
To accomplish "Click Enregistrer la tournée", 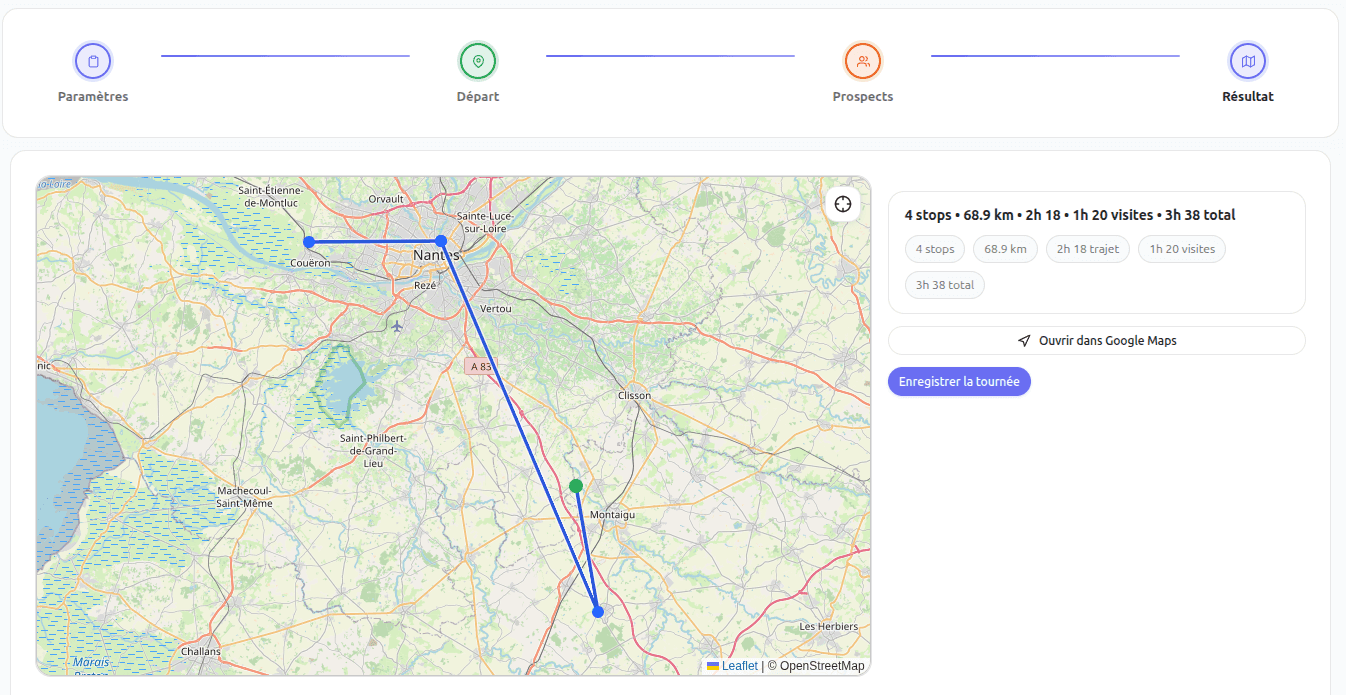I will click(x=959, y=381).
